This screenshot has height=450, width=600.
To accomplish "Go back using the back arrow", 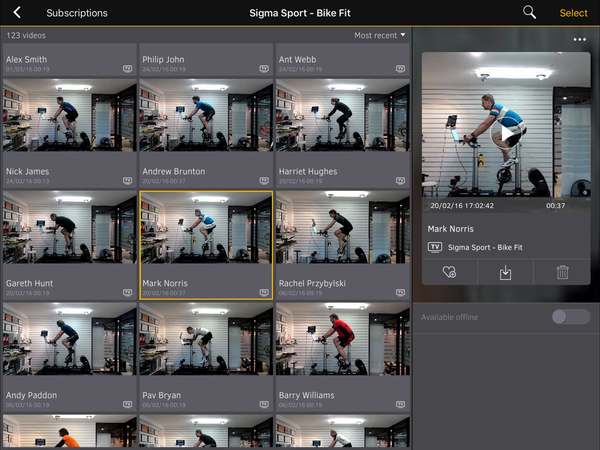I will click(x=17, y=13).
